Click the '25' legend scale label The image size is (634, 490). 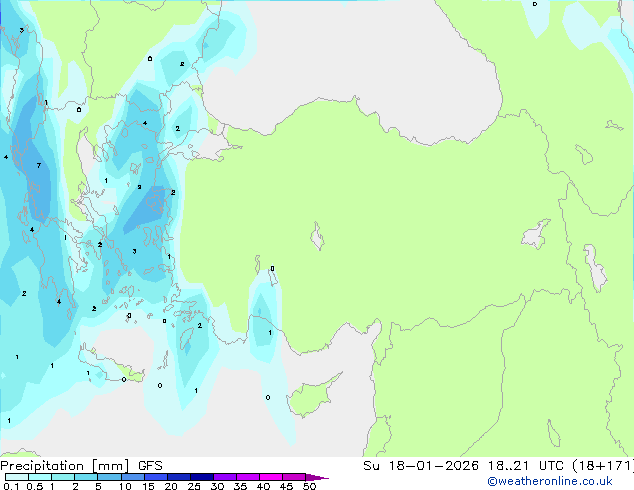[194, 486]
